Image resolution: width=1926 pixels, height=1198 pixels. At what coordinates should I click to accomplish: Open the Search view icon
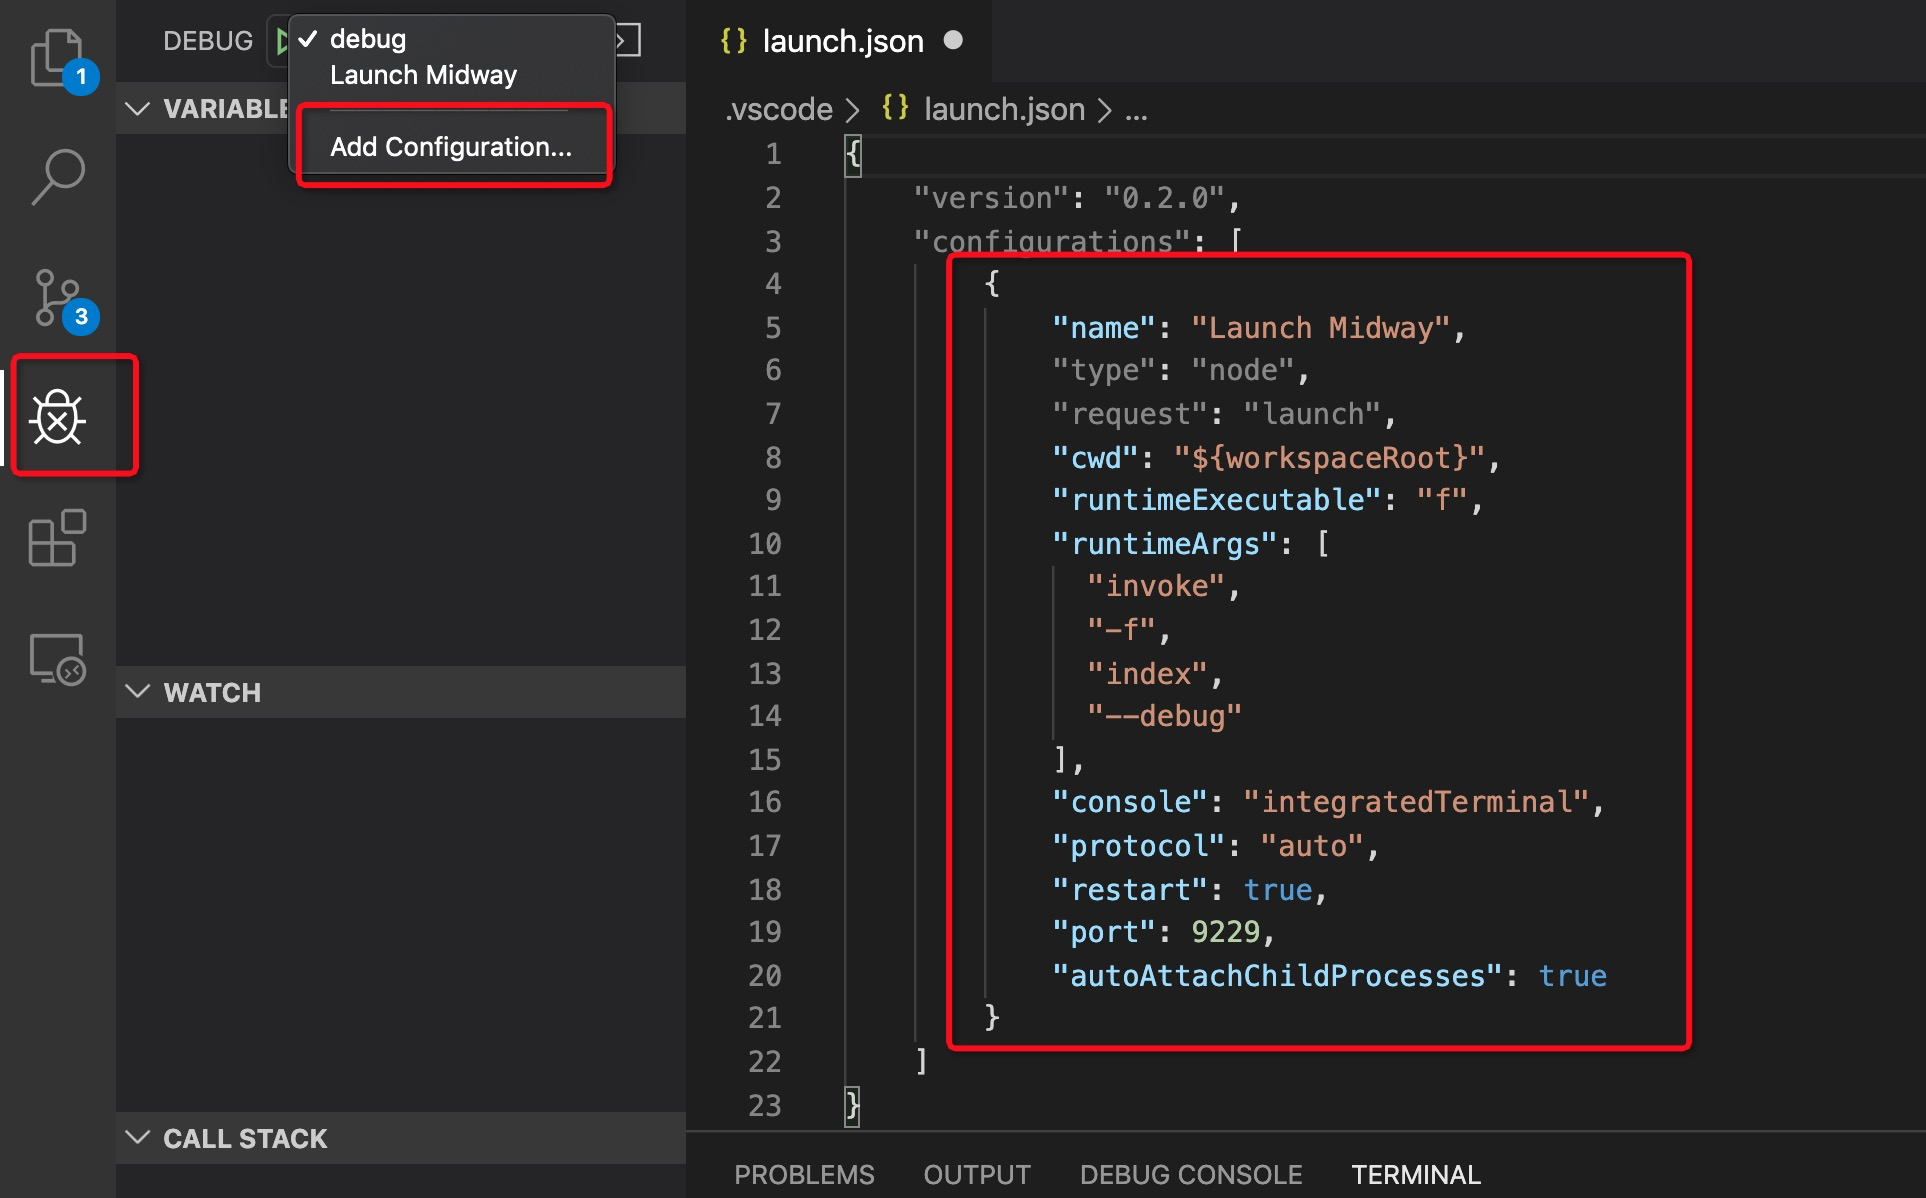(x=58, y=177)
